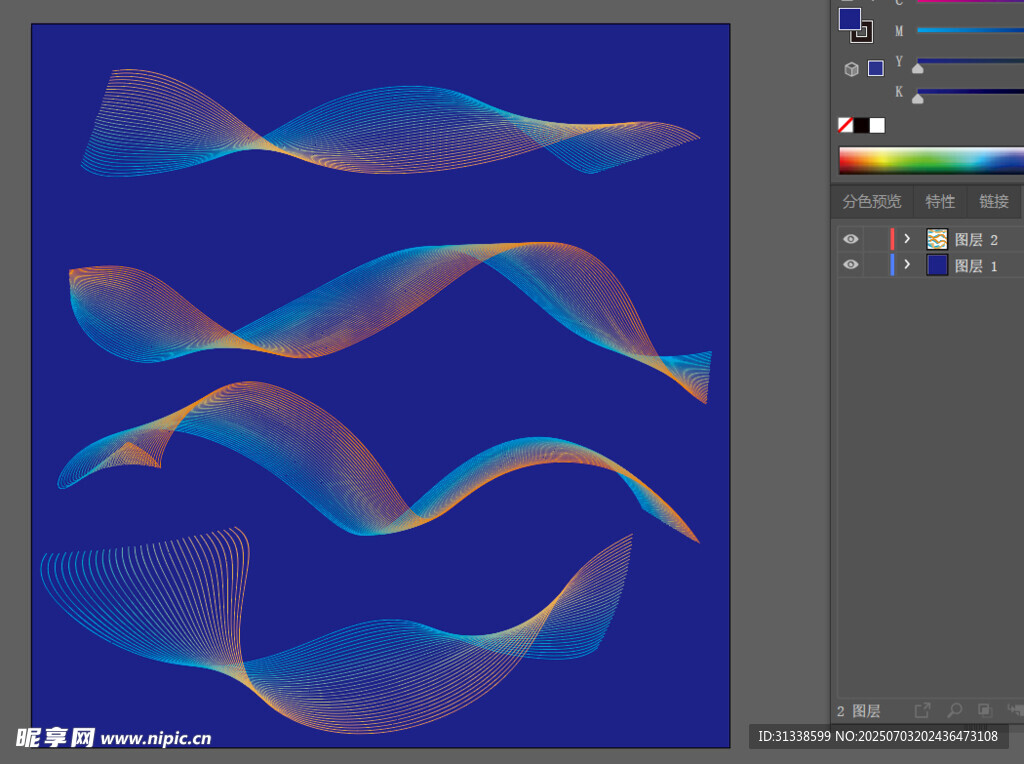Image resolution: width=1024 pixels, height=764 pixels.
Task: Expand 图层 2 sublayers
Action: pyautogui.click(x=907, y=239)
